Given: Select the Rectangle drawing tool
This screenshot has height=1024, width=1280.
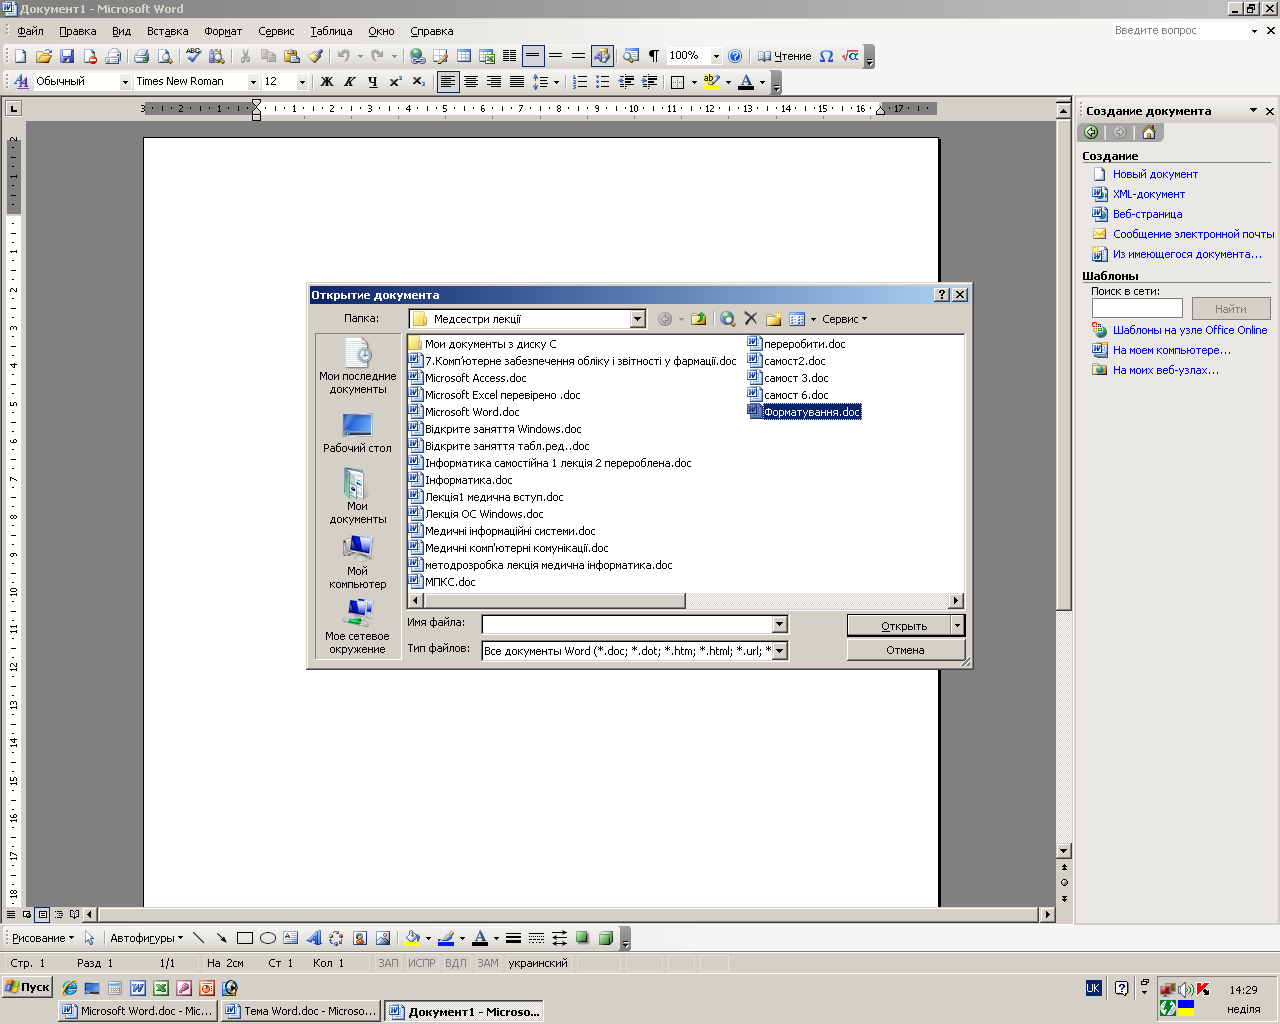Looking at the screenshot, I should coord(245,938).
